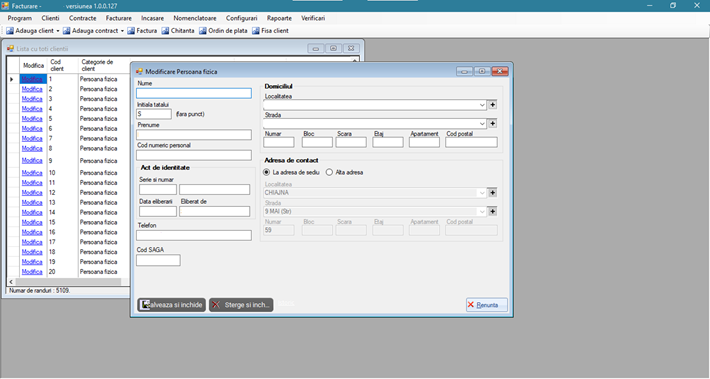Open the Nomenclatoare menu

[x=195, y=18]
